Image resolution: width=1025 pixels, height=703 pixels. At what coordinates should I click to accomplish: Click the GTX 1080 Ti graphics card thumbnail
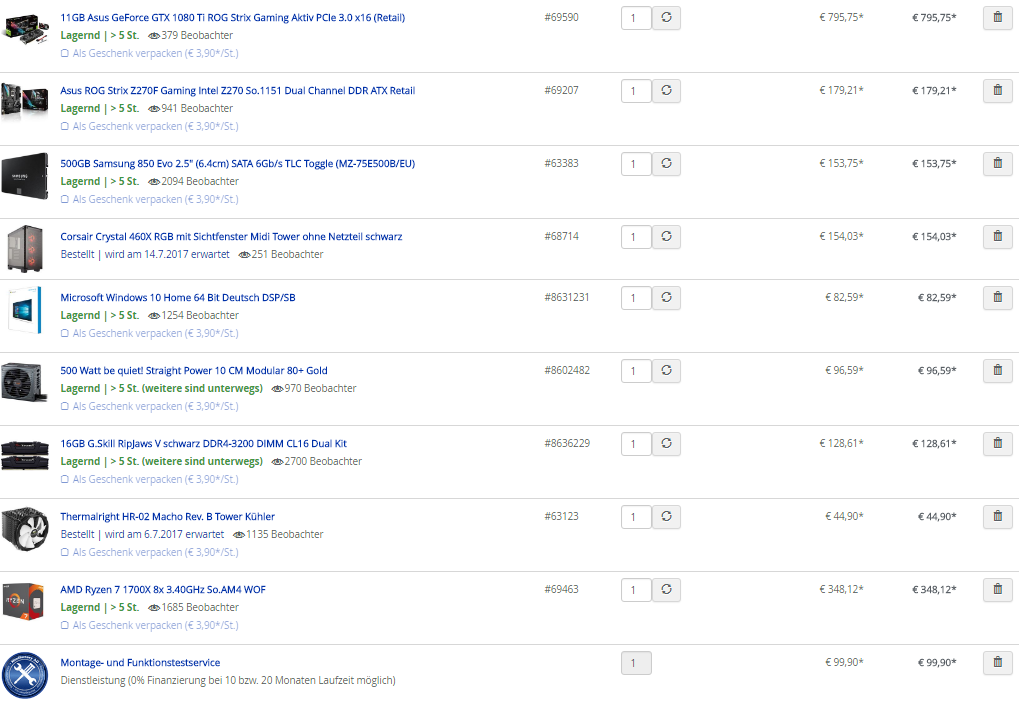tap(25, 29)
